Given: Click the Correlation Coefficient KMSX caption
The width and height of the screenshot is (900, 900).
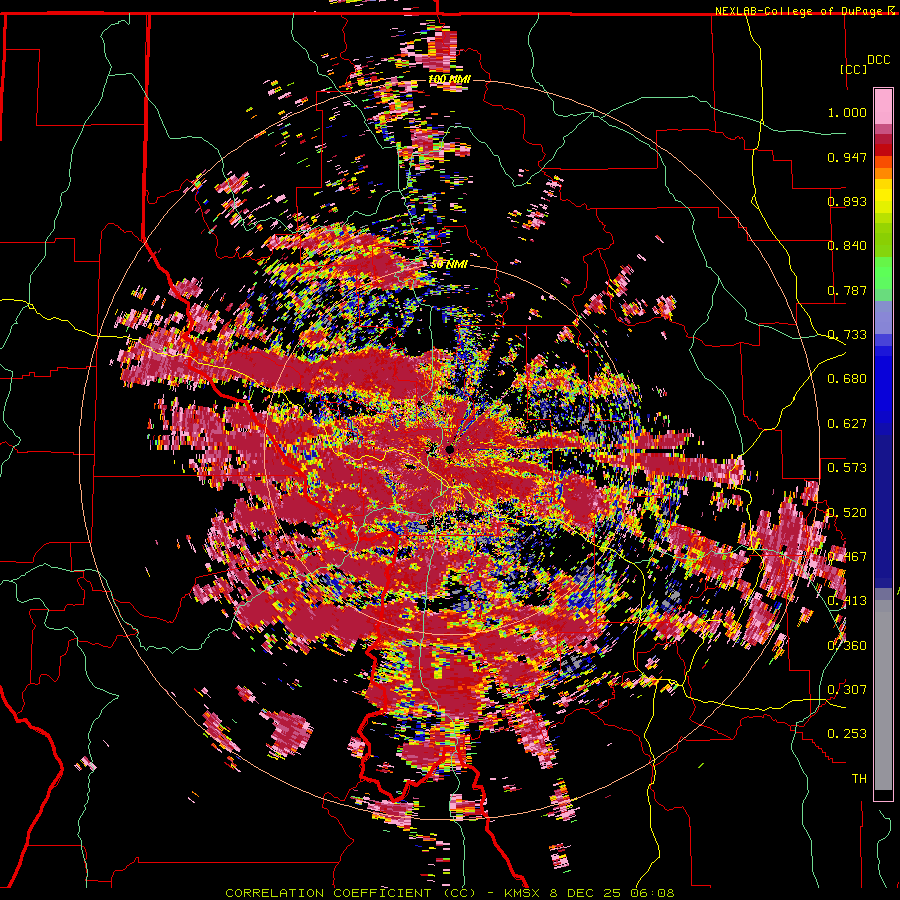Looking at the screenshot, I should 450,893.
